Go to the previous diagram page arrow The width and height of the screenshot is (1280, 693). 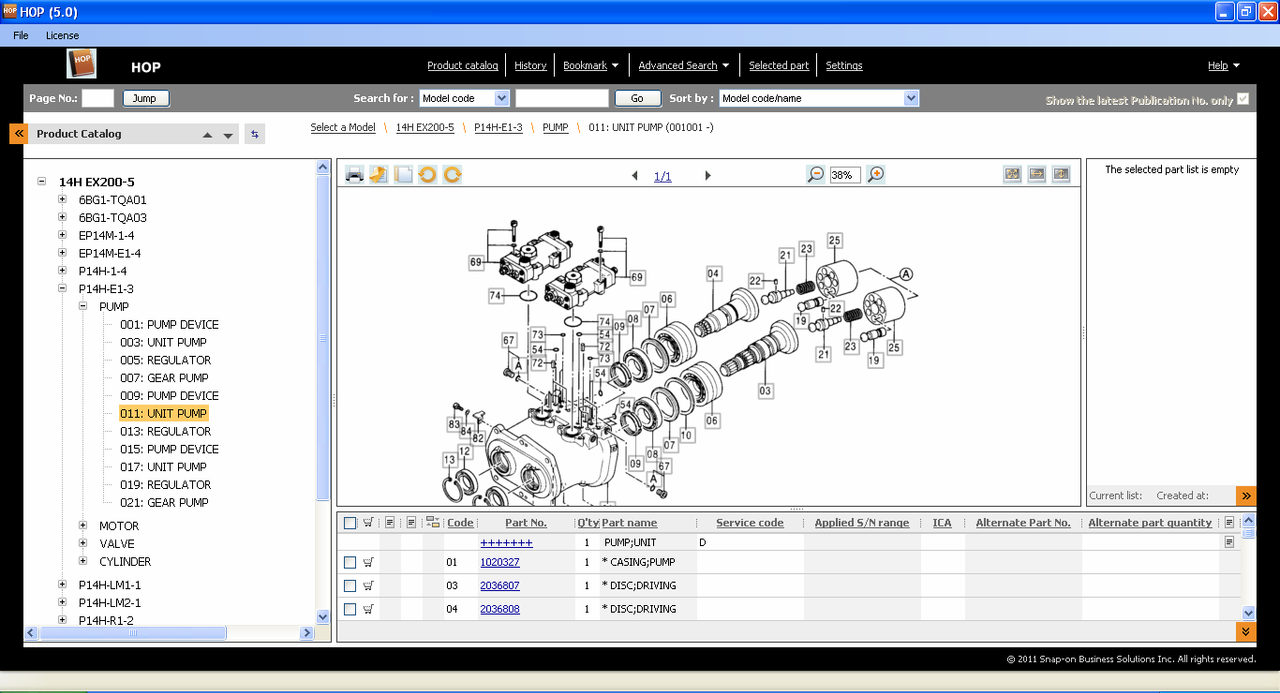(635, 176)
